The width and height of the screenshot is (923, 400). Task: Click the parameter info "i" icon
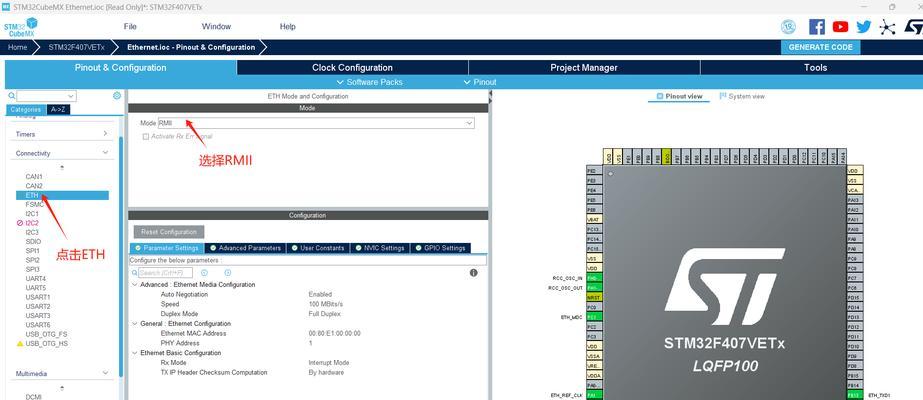pos(473,273)
